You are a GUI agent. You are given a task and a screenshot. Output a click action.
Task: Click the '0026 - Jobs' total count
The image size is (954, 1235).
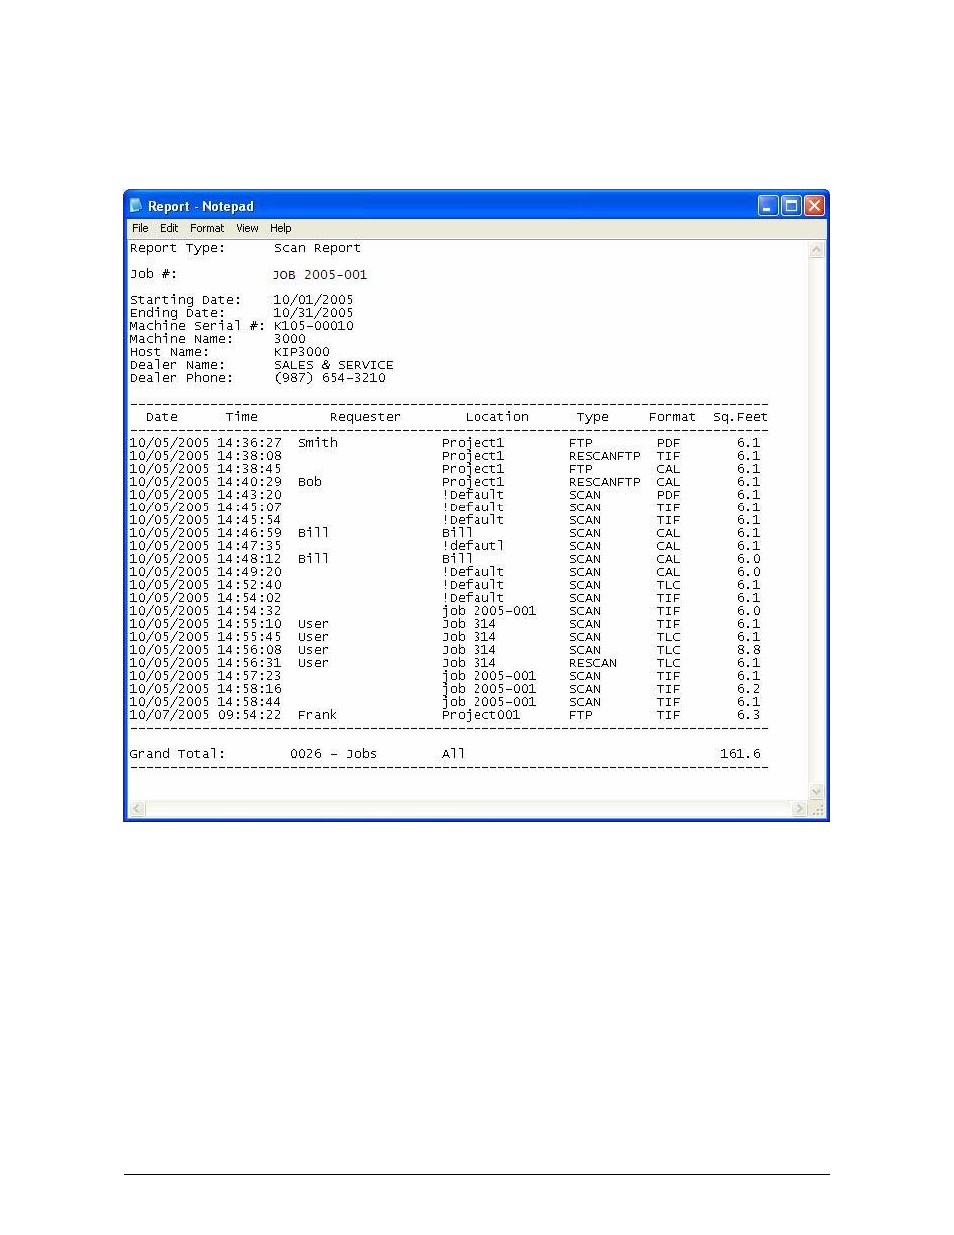pyautogui.click(x=333, y=754)
